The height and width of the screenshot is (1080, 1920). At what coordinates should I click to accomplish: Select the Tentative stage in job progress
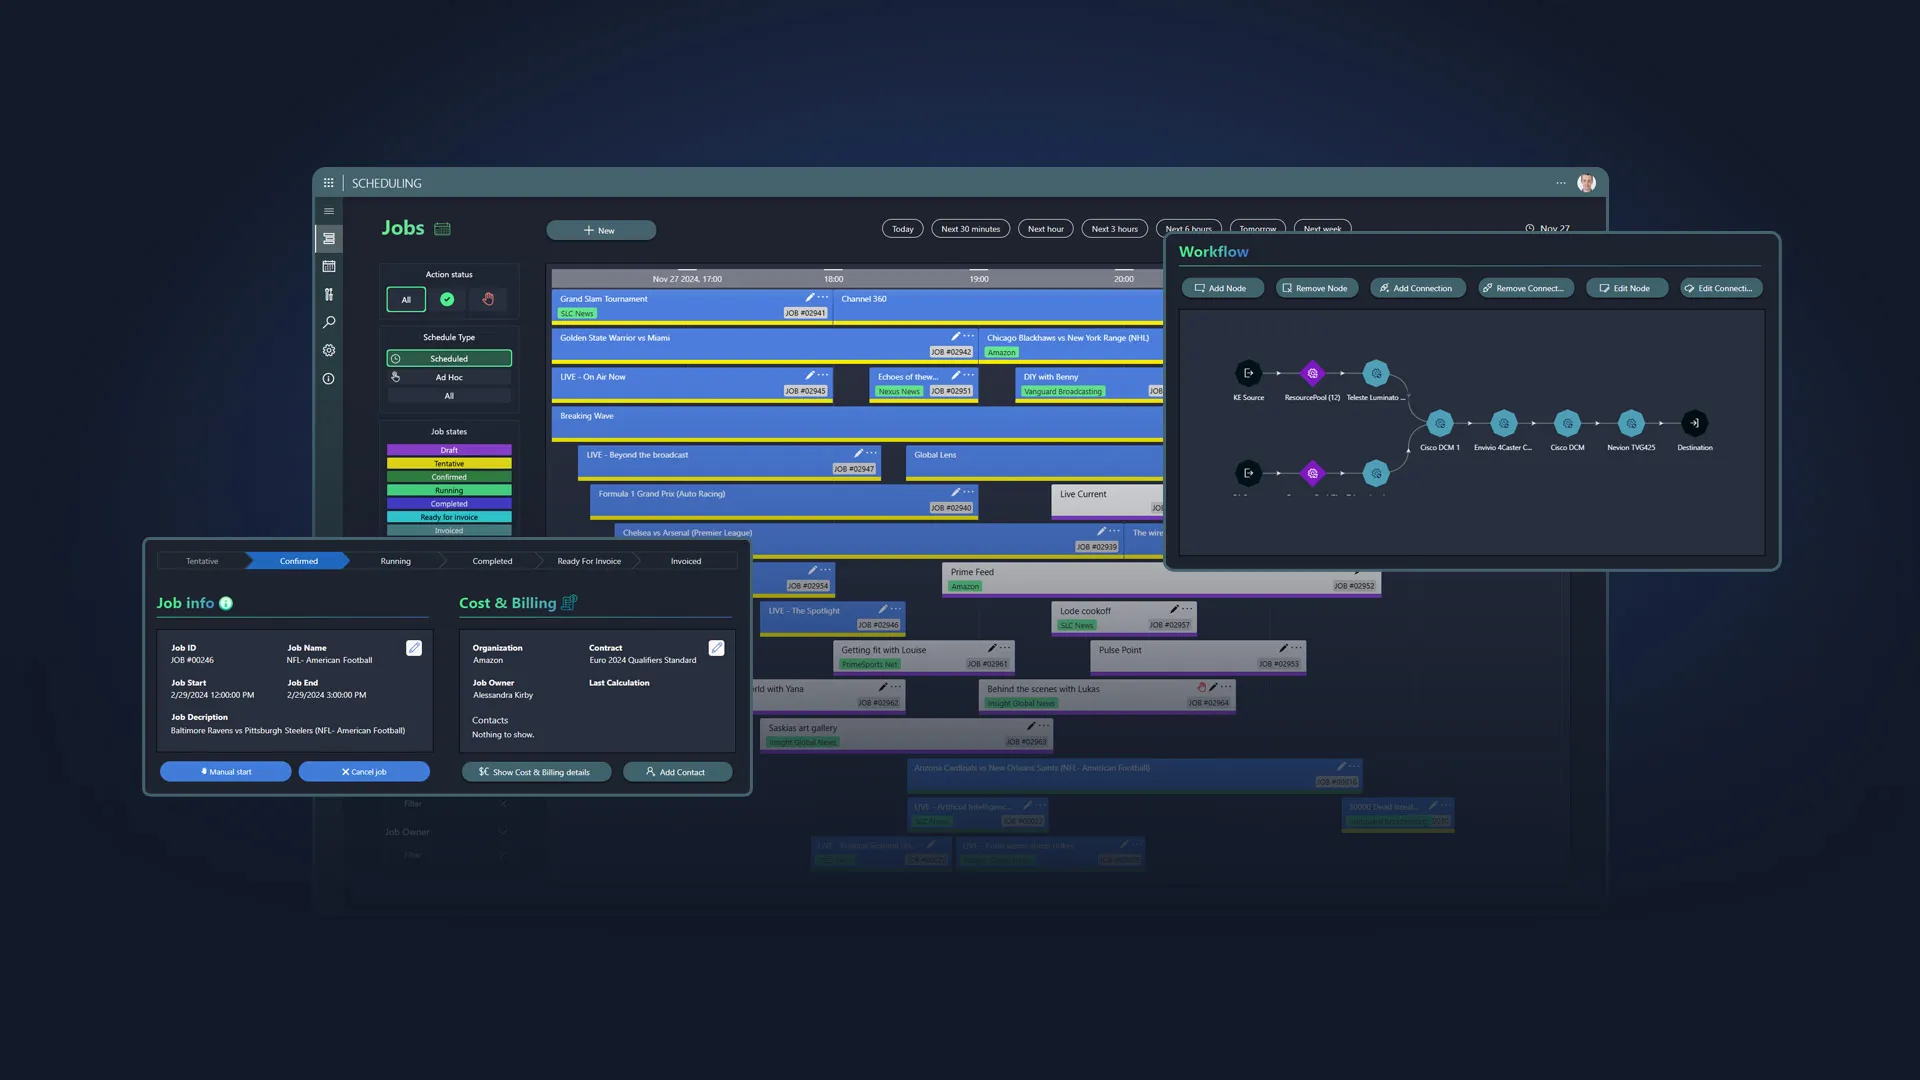coord(202,561)
